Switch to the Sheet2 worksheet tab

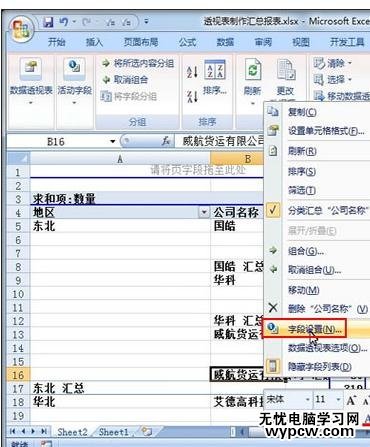tap(72, 432)
